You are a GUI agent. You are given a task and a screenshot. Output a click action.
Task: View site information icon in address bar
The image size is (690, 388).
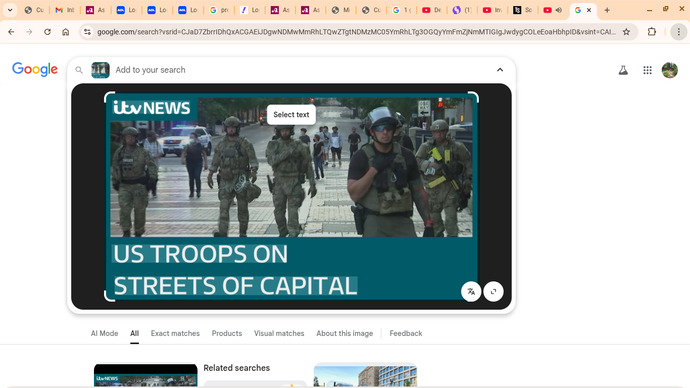pos(88,32)
